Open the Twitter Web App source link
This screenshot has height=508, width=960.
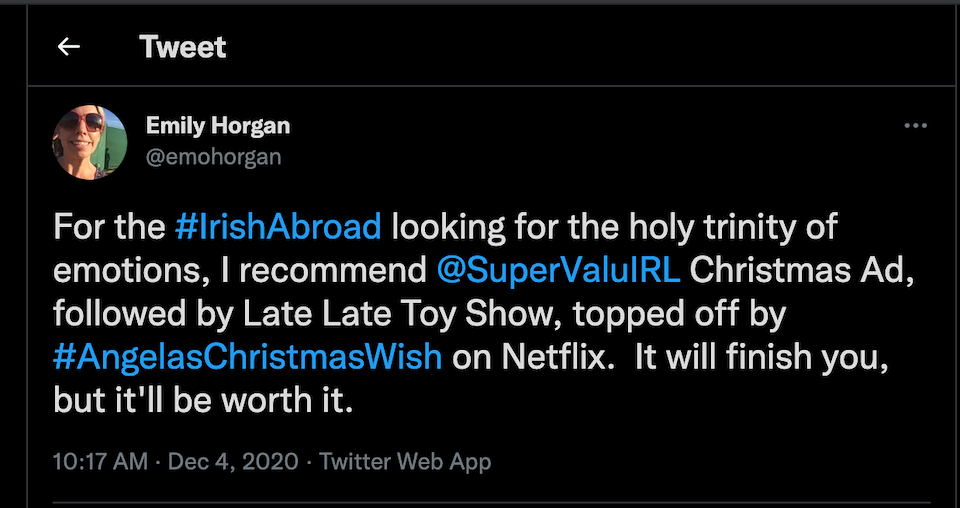coord(405,461)
